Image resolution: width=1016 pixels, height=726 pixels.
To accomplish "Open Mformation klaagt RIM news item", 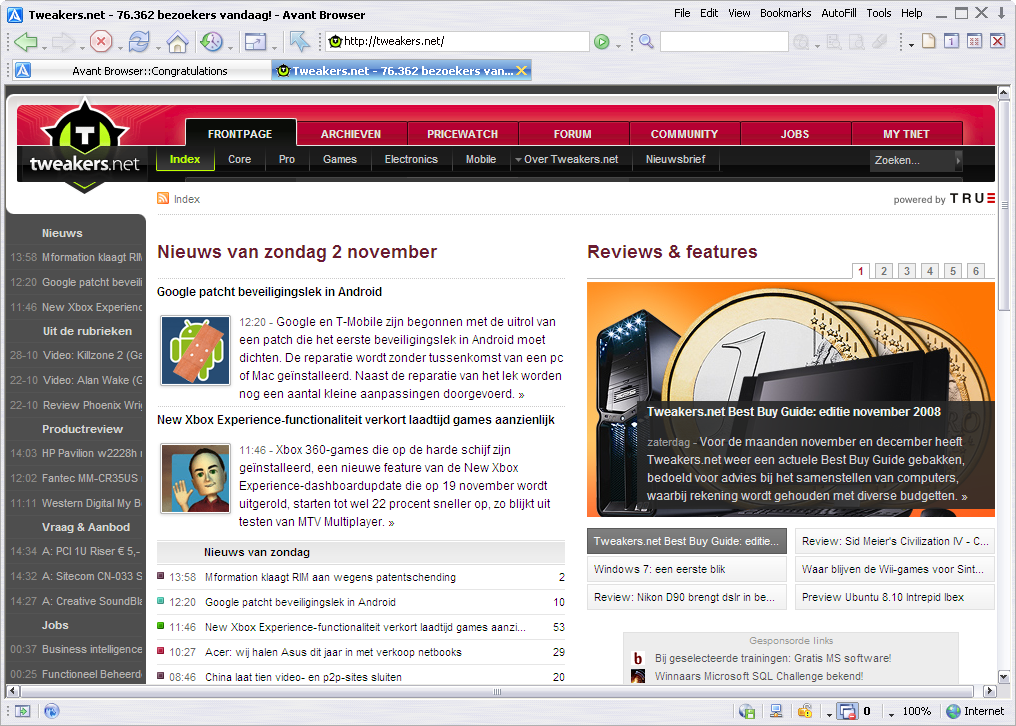I will 330,577.
